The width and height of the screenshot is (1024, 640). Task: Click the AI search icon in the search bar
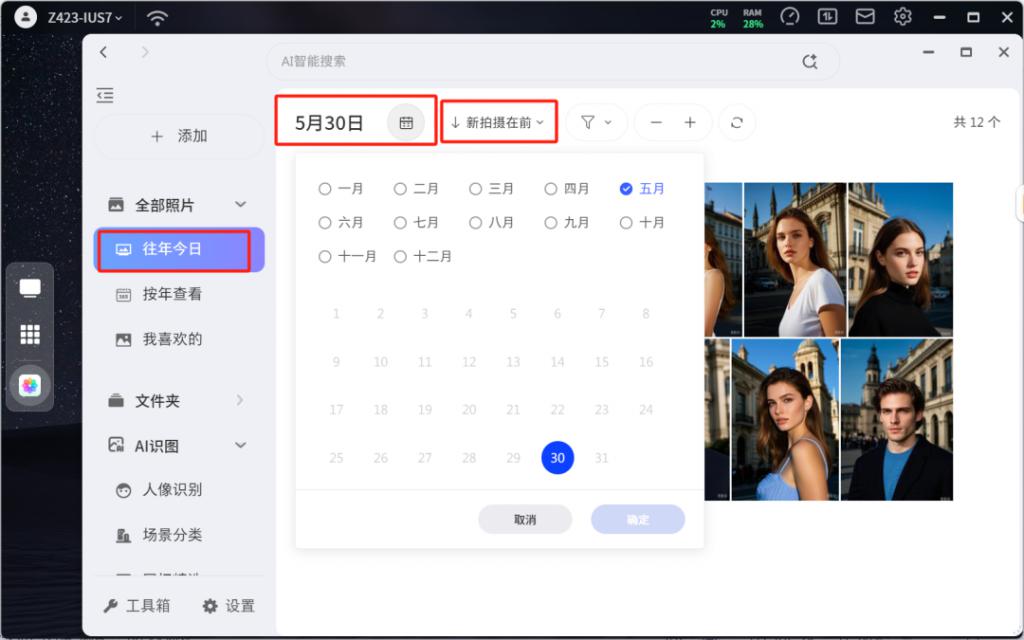[x=810, y=61]
